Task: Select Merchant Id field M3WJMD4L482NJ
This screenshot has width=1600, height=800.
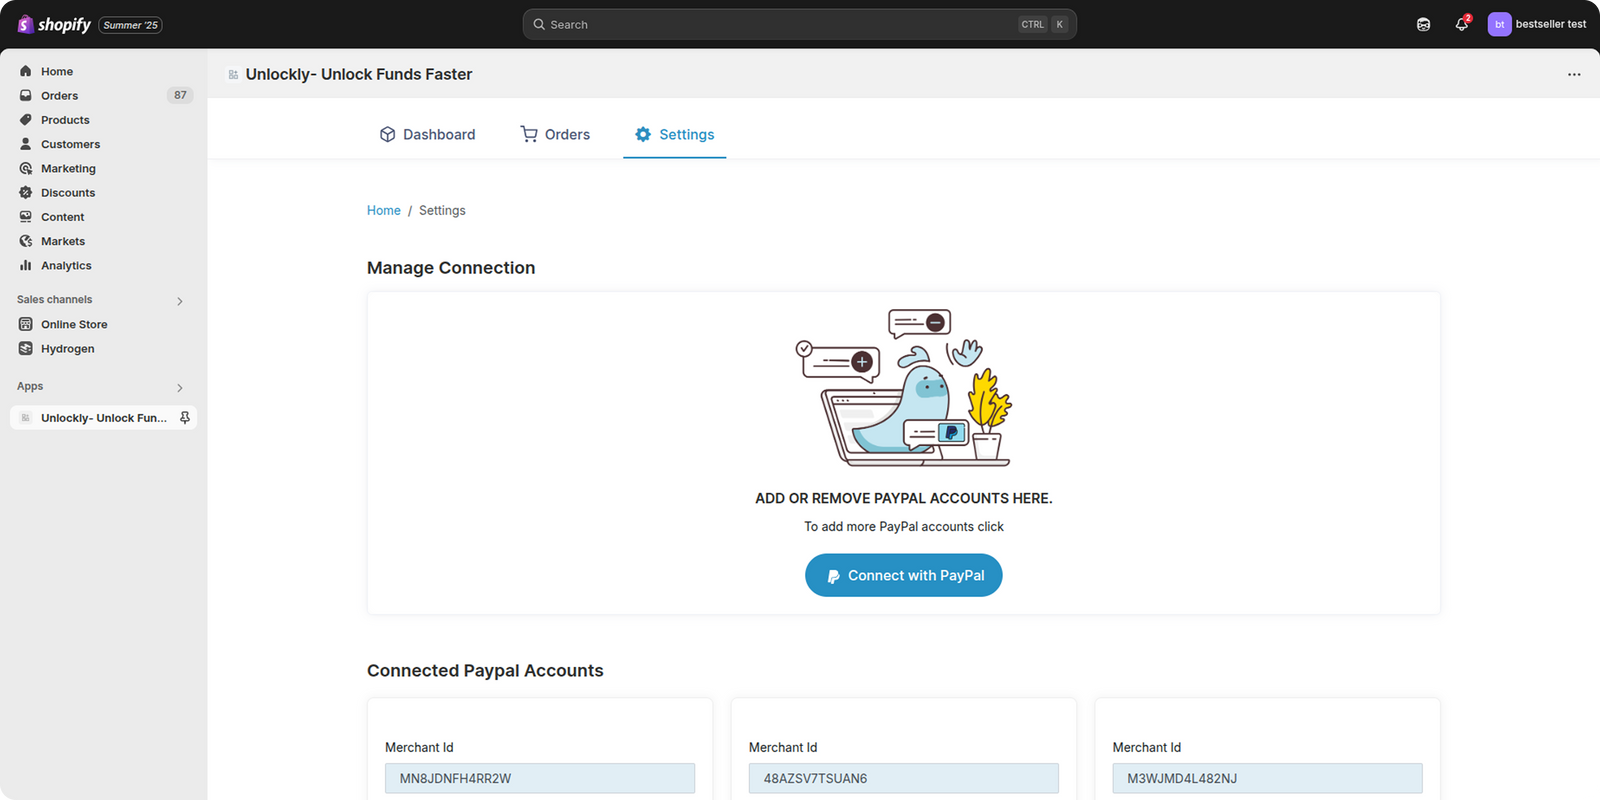Action: coord(1266,779)
